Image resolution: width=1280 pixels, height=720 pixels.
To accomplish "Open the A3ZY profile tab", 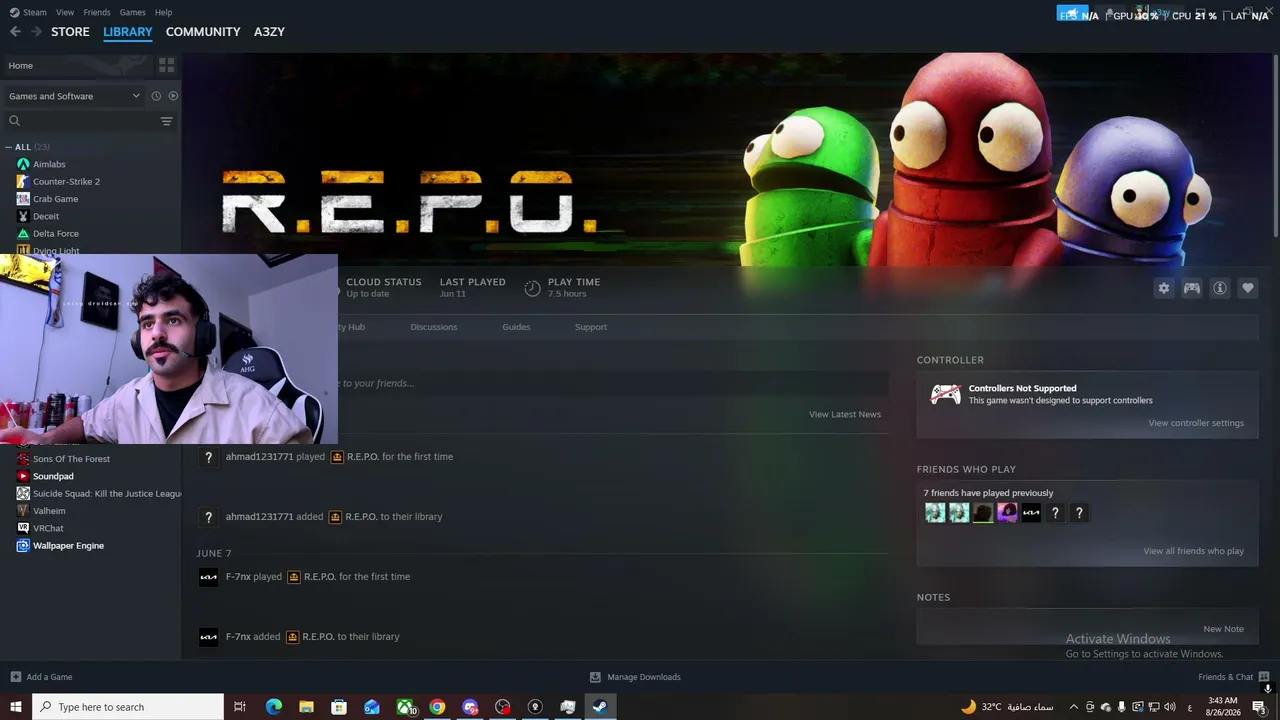I will click(x=269, y=32).
